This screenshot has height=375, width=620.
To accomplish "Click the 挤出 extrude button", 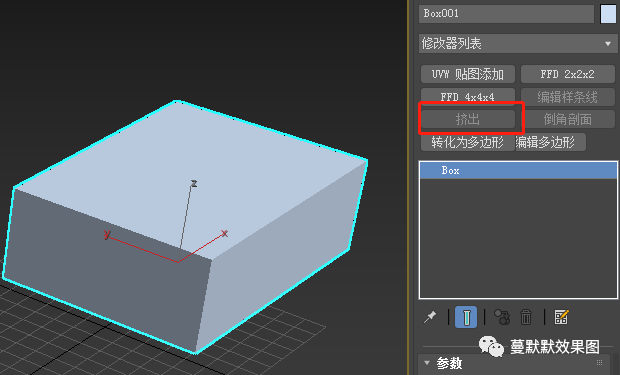I will click(x=468, y=119).
